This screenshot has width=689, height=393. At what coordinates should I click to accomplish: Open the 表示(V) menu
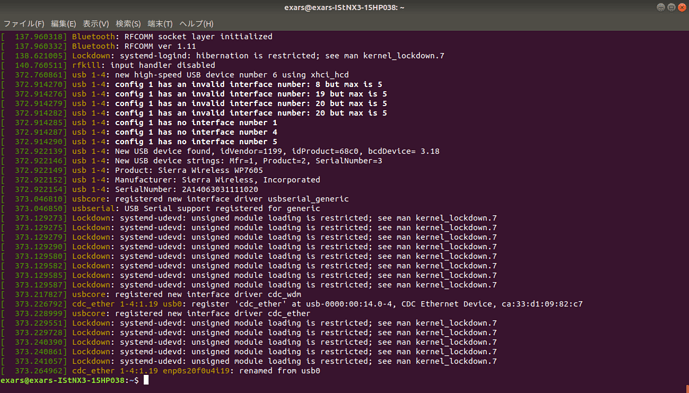click(x=96, y=24)
